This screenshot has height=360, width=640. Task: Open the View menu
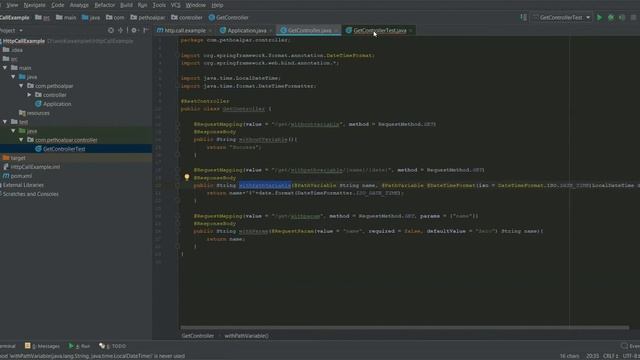click(x=12, y=5)
